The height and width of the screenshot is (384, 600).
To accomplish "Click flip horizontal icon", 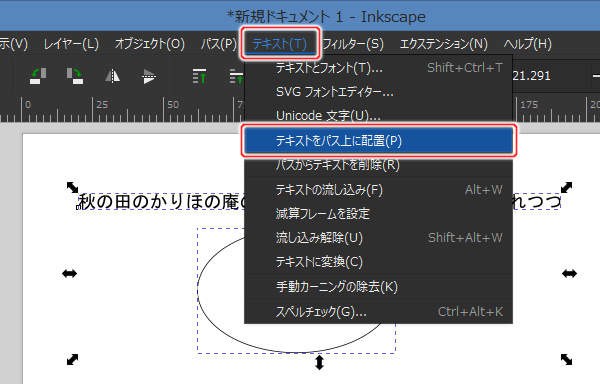I will point(112,76).
